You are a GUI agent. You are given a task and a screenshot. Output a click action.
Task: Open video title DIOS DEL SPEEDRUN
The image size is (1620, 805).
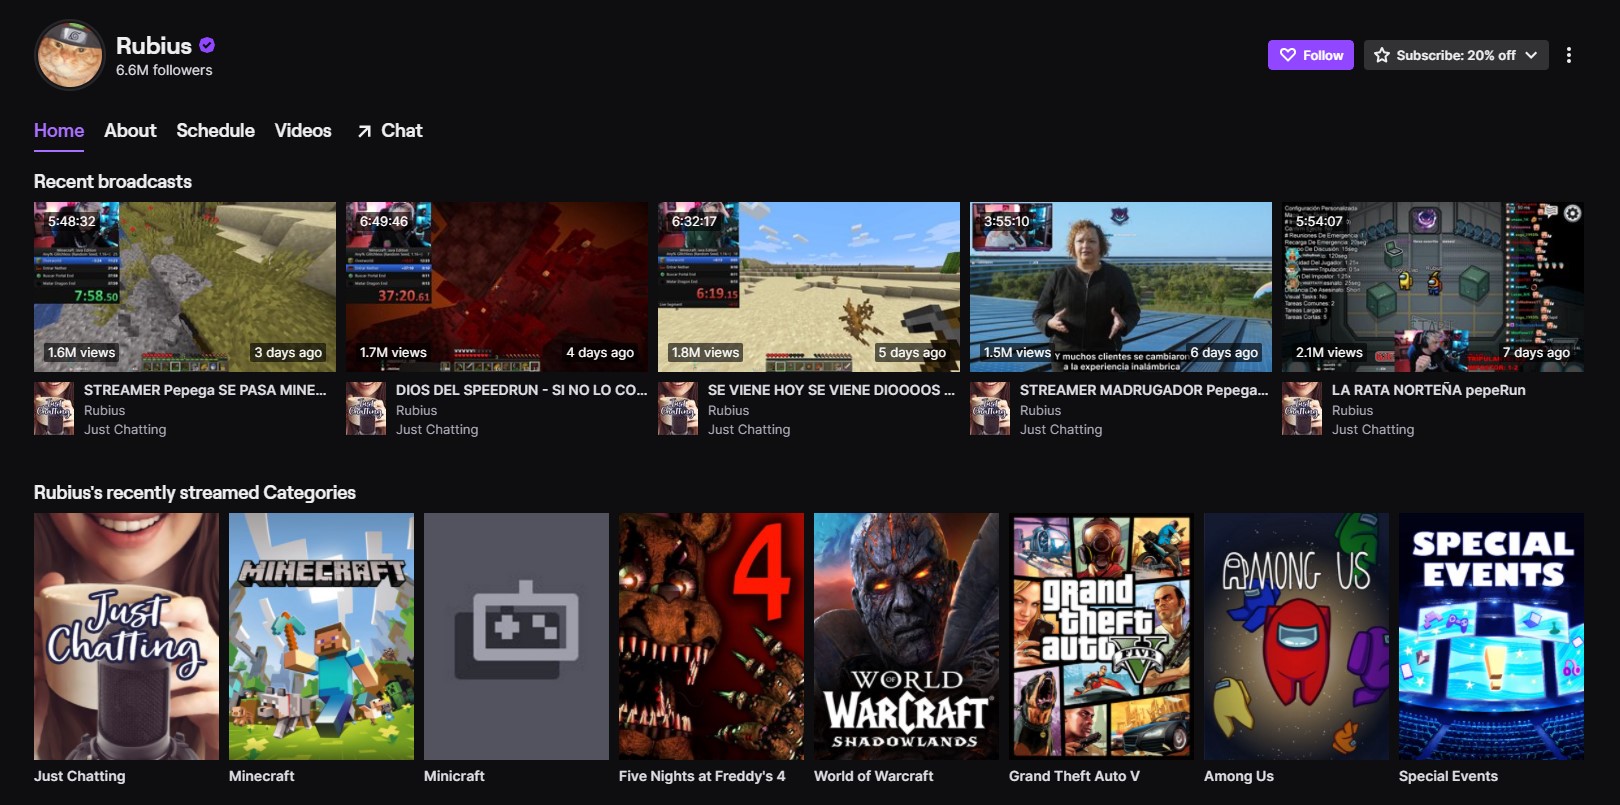[521, 390]
